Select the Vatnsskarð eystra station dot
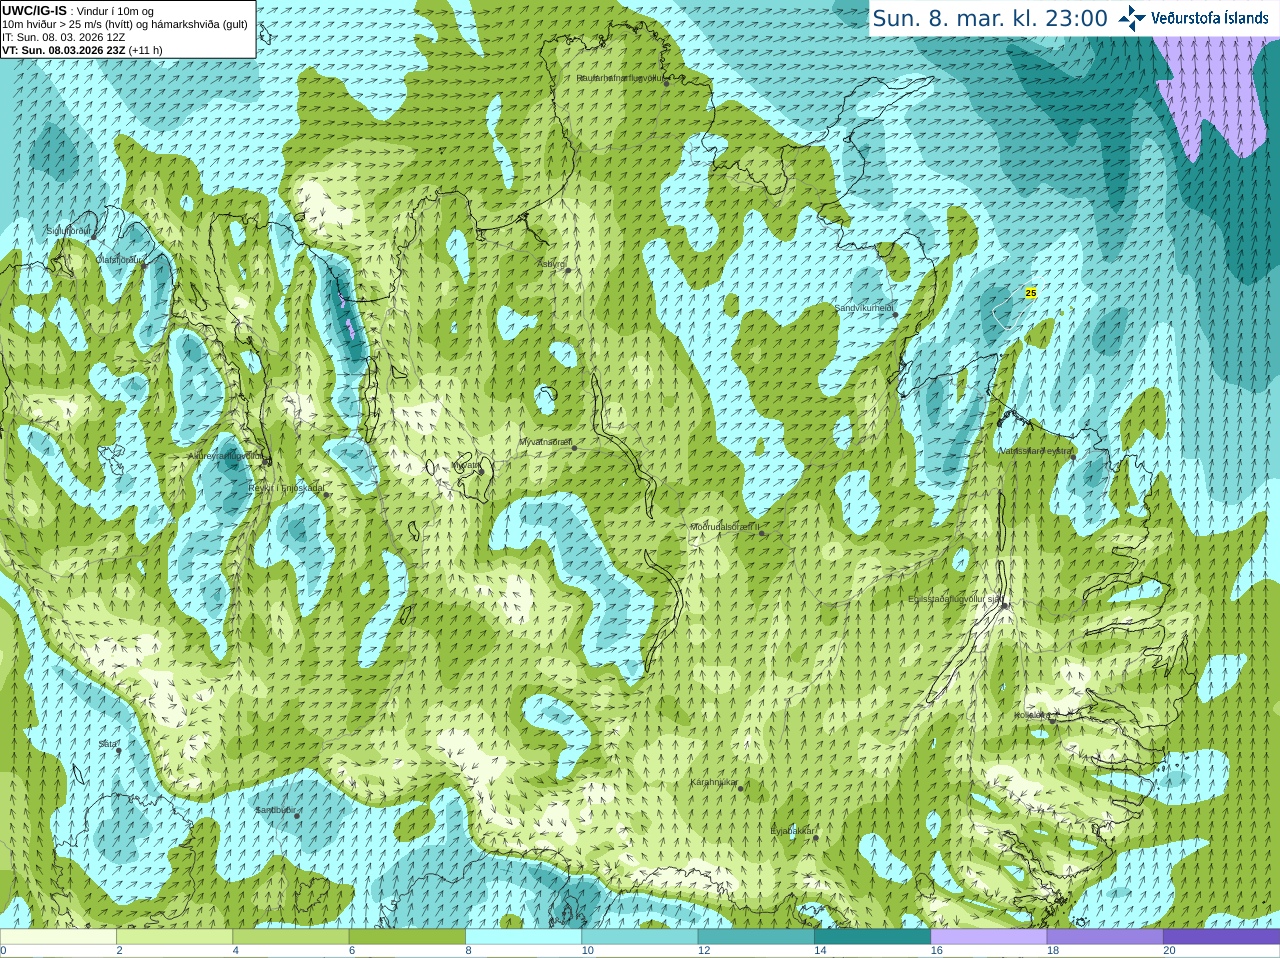The width and height of the screenshot is (1280, 958). (1073, 457)
